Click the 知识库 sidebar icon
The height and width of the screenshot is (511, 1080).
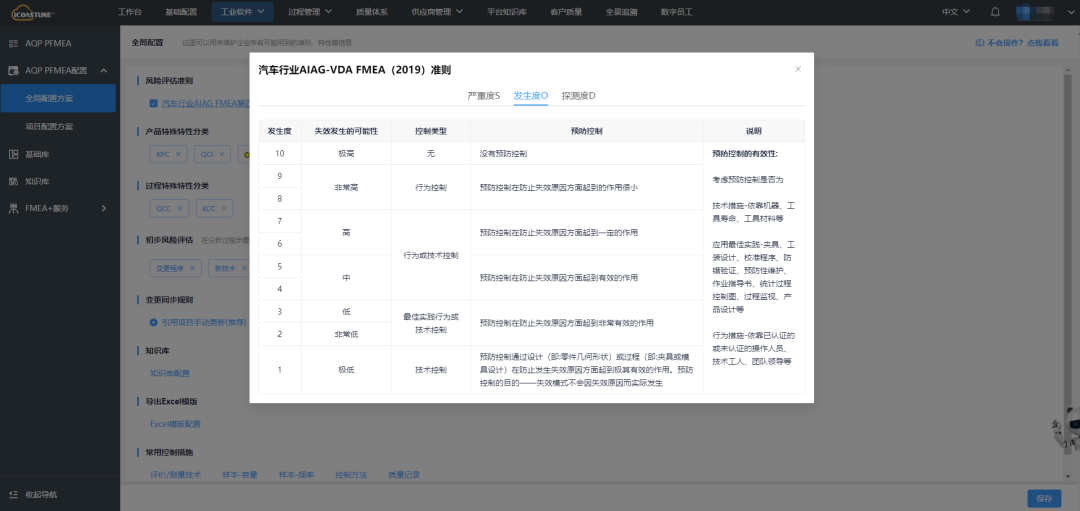[13, 181]
